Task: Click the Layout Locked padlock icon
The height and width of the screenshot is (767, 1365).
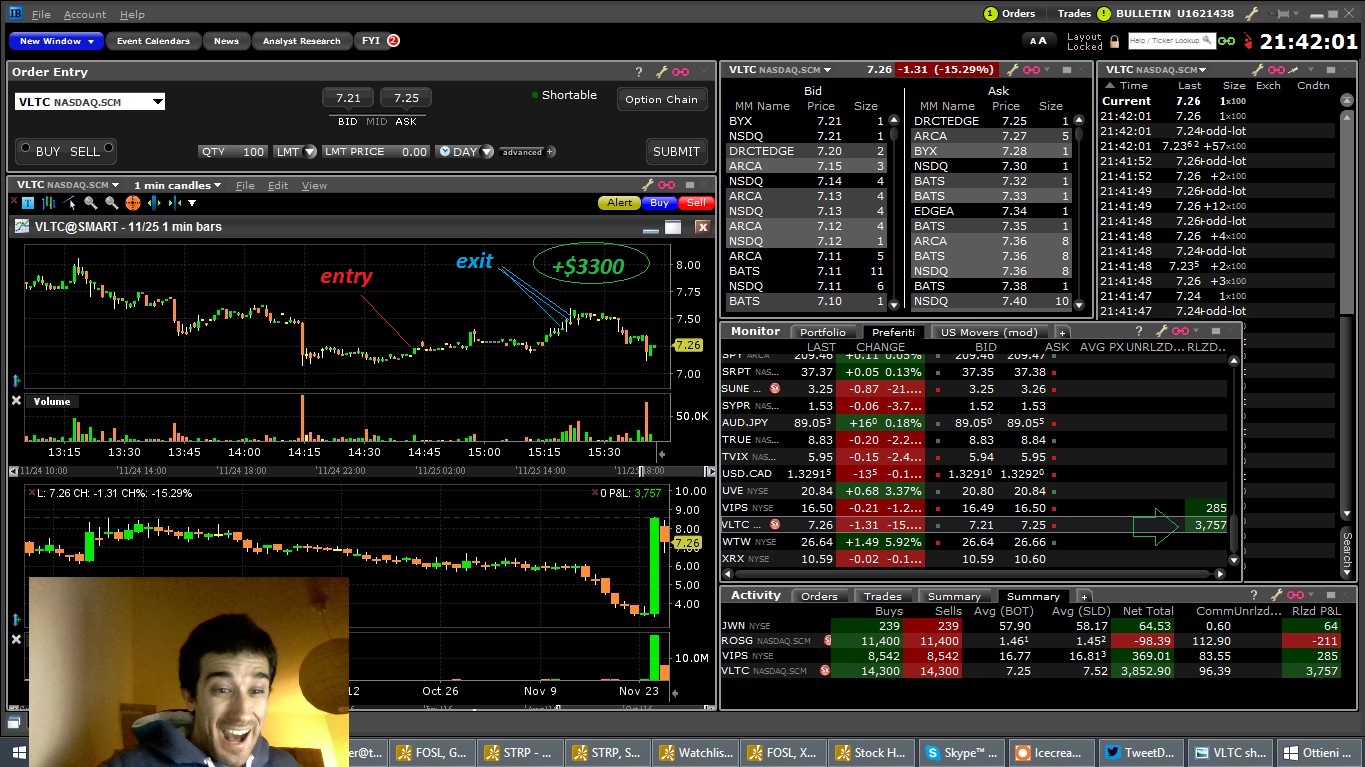Action: [1114, 41]
